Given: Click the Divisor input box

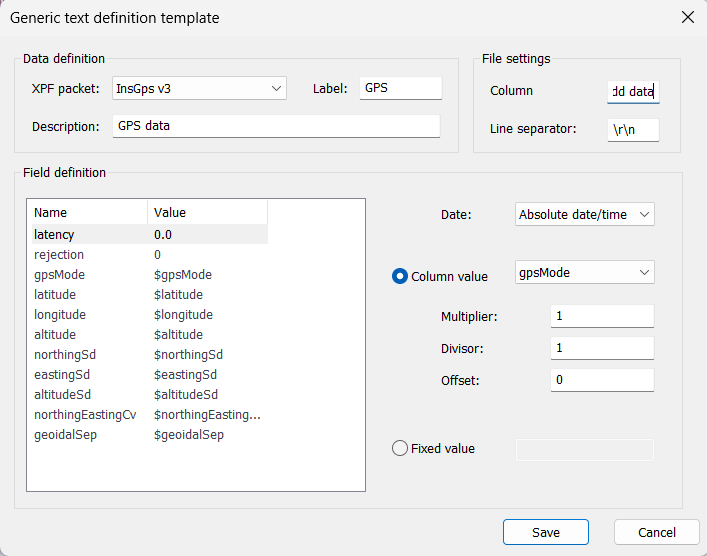Looking at the screenshot, I should 601,348.
